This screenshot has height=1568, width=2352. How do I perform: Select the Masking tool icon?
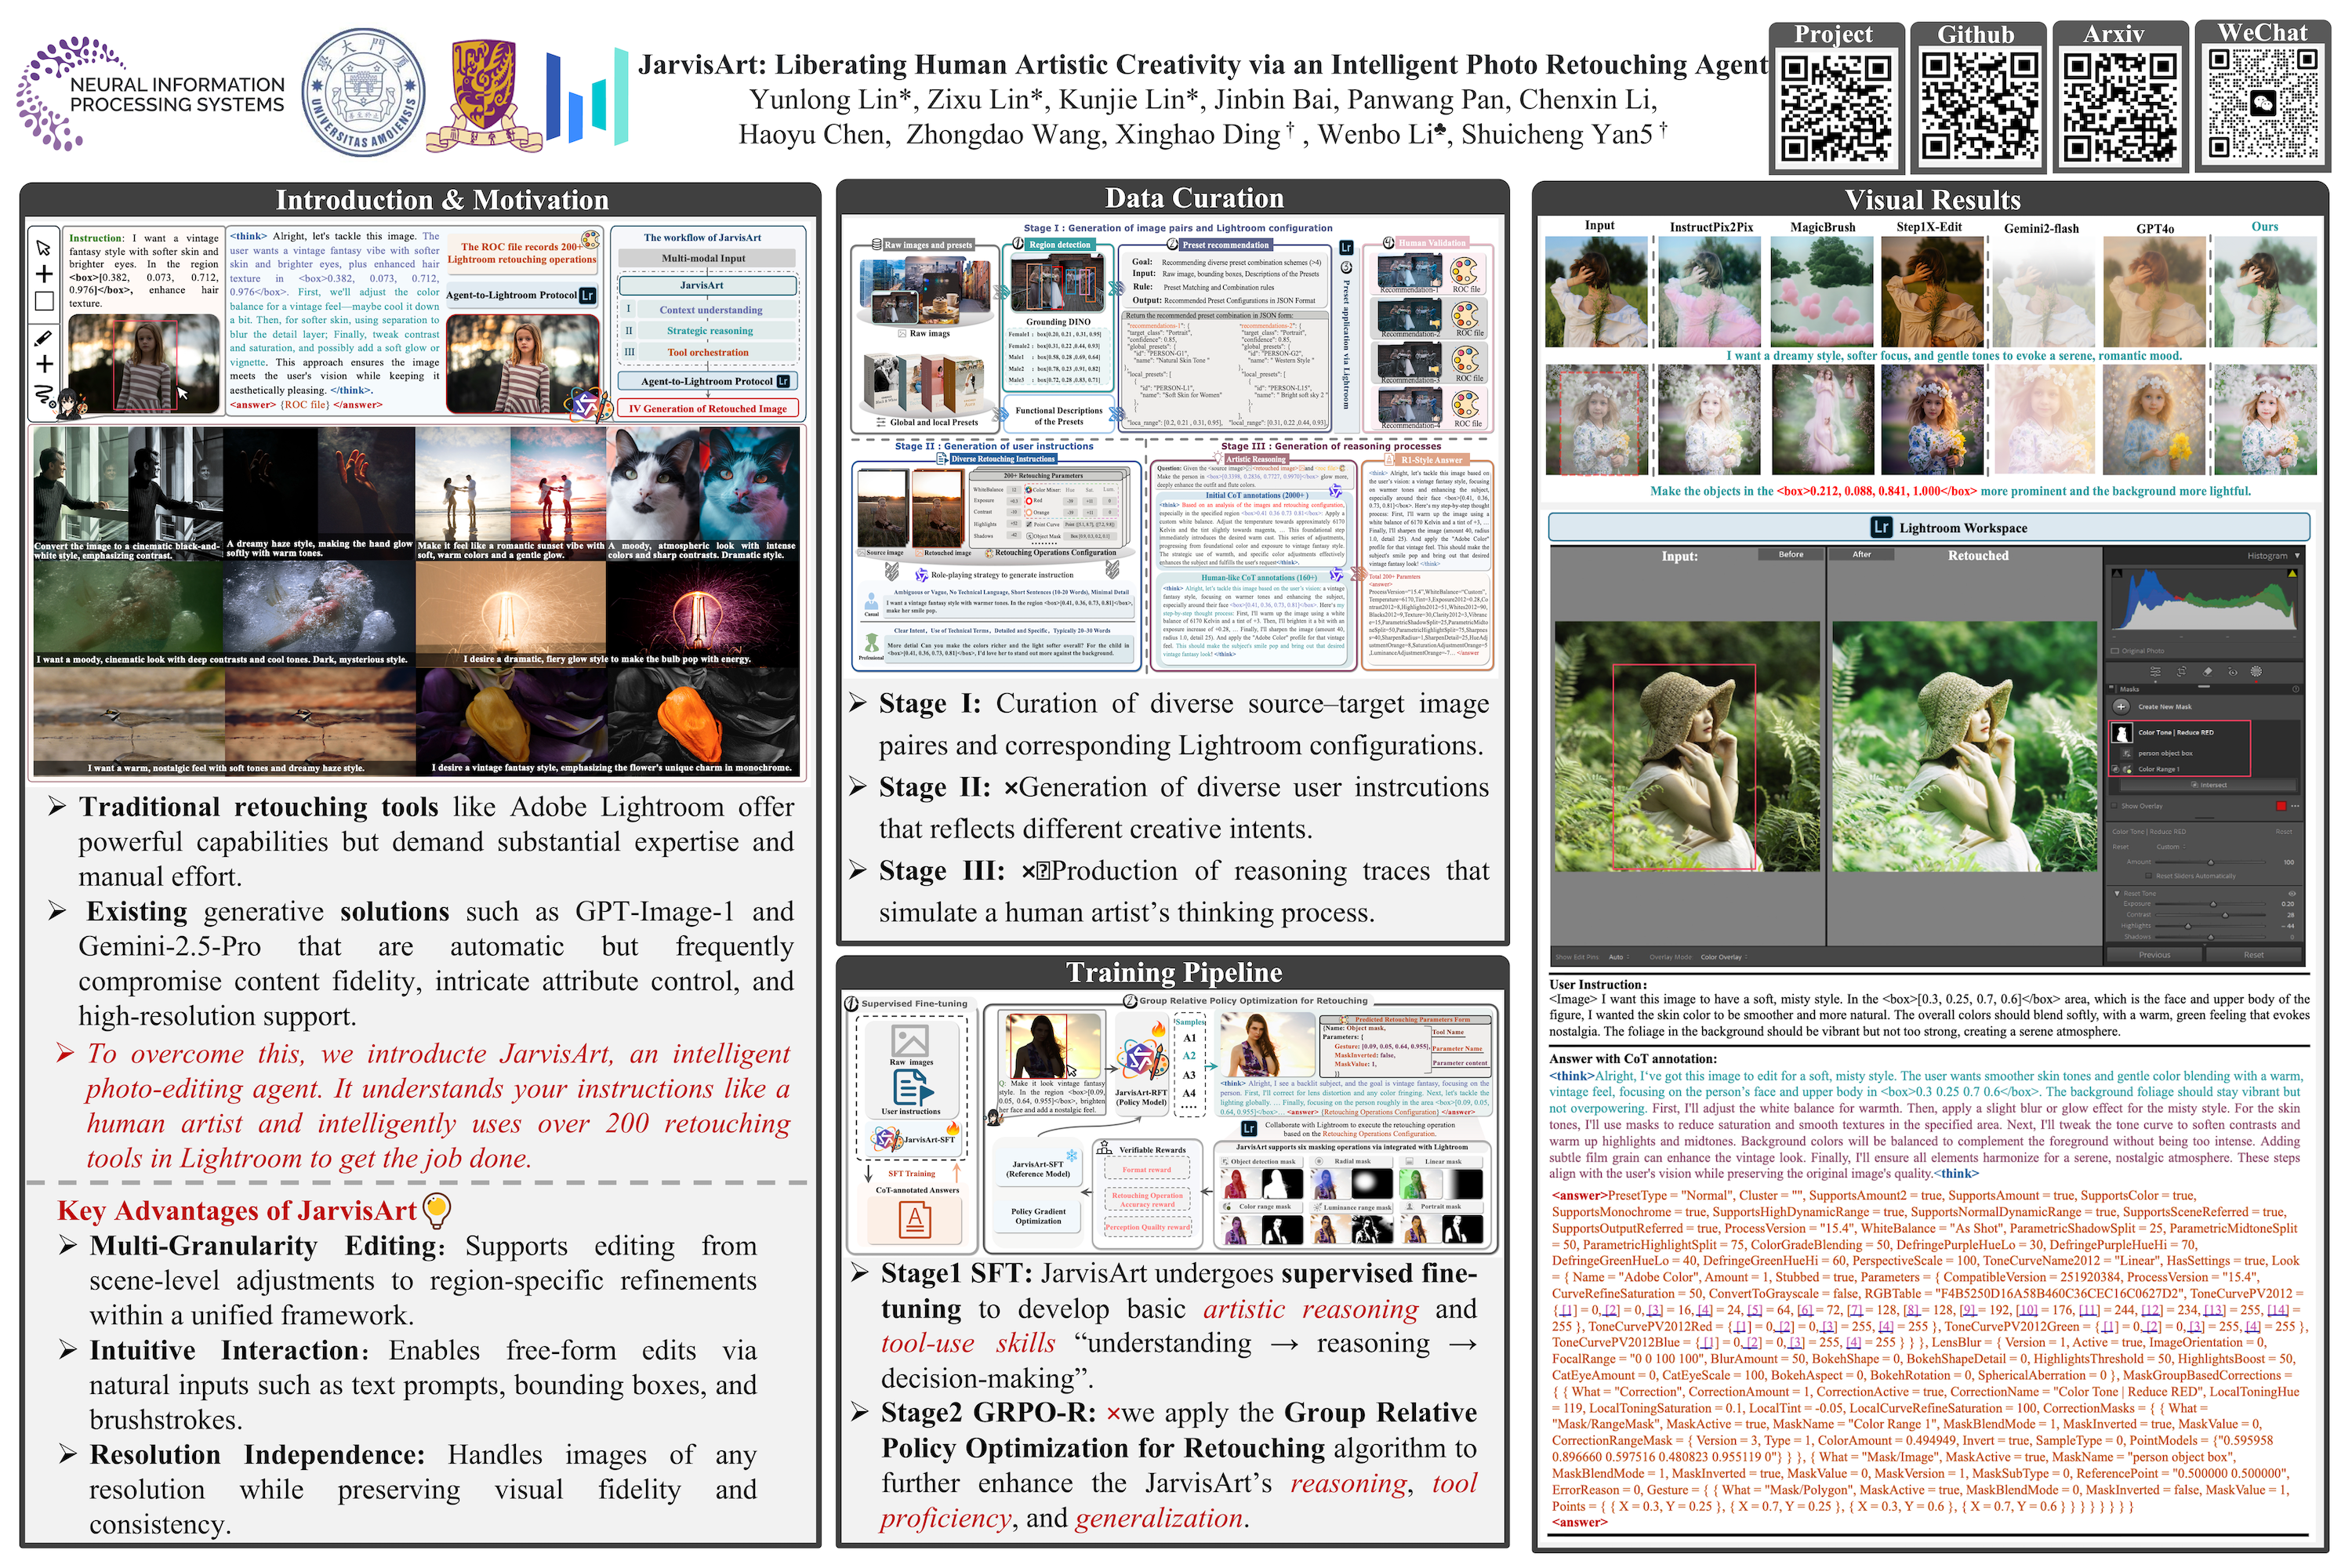click(x=2256, y=671)
